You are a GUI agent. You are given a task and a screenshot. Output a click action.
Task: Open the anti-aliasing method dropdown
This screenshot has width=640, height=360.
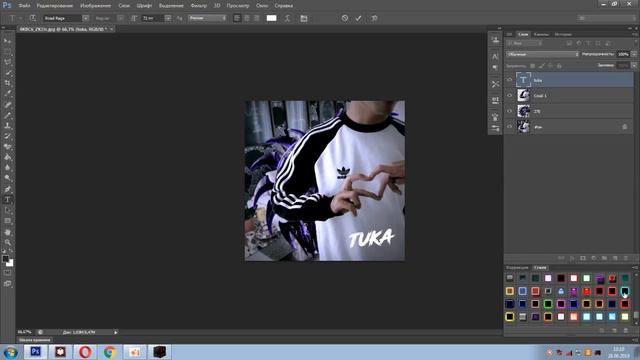207,18
